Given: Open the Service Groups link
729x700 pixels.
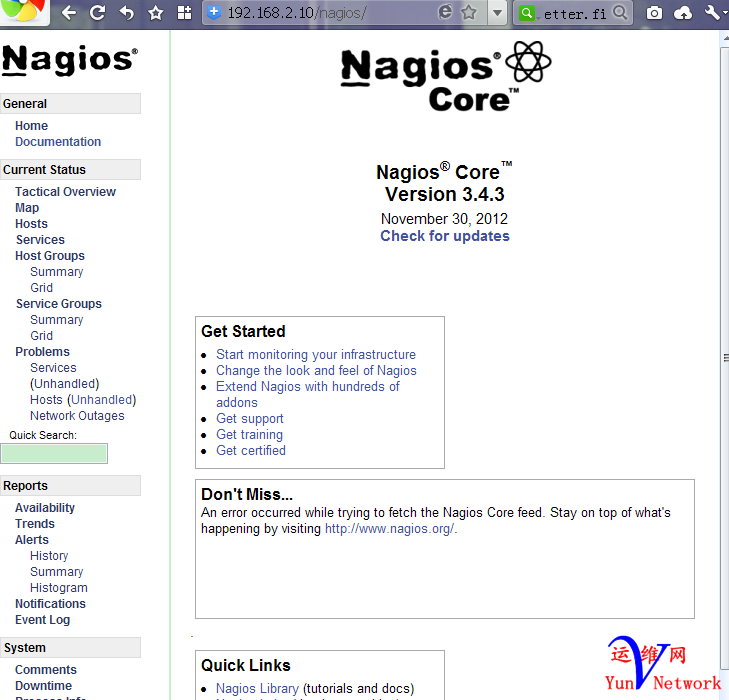Looking at the screenshot, I should point(59,304).
